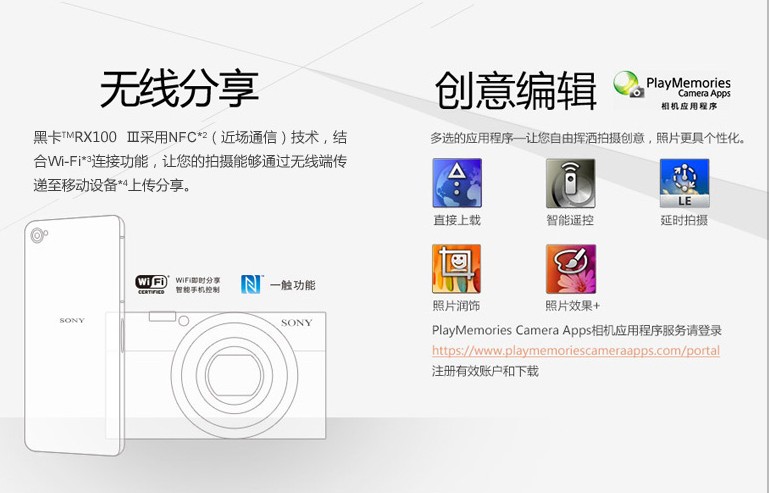Click the 创意编辑 heading
This screenshot has height=493, width=769.
[516, 91]
